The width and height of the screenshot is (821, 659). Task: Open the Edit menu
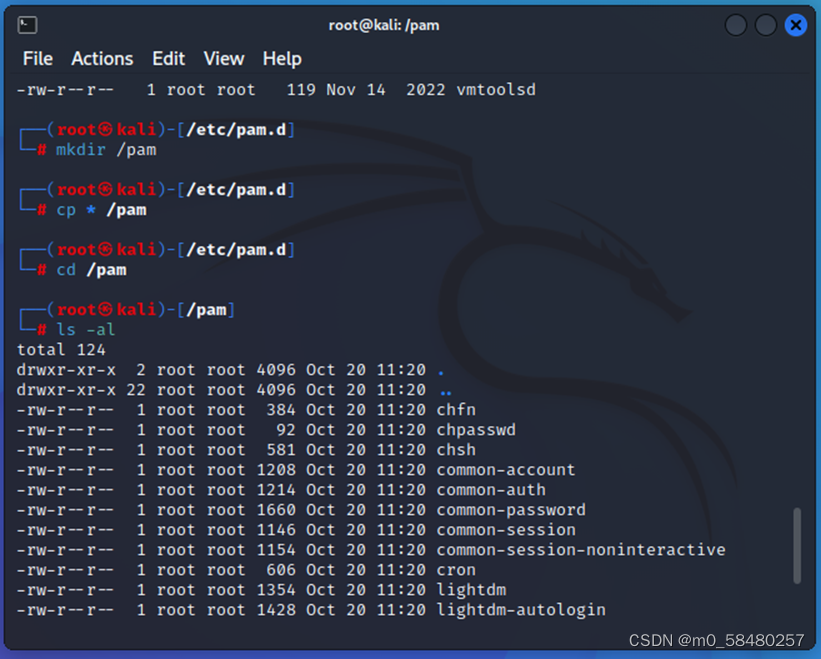168,59
